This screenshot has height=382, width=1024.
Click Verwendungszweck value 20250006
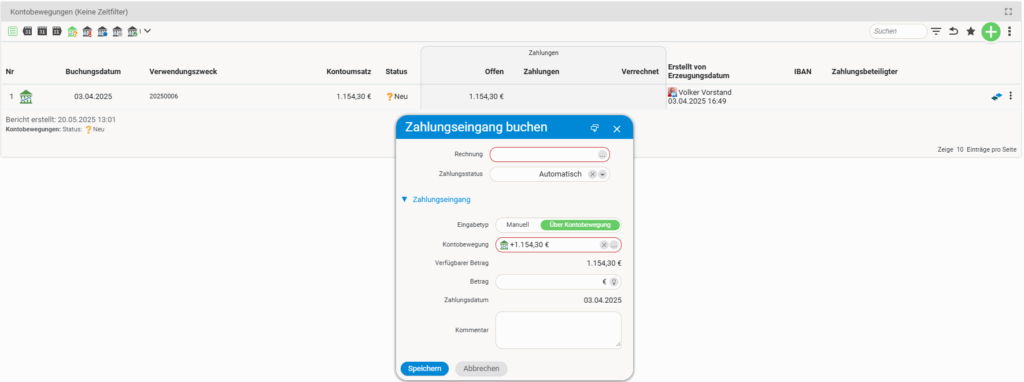164,97
